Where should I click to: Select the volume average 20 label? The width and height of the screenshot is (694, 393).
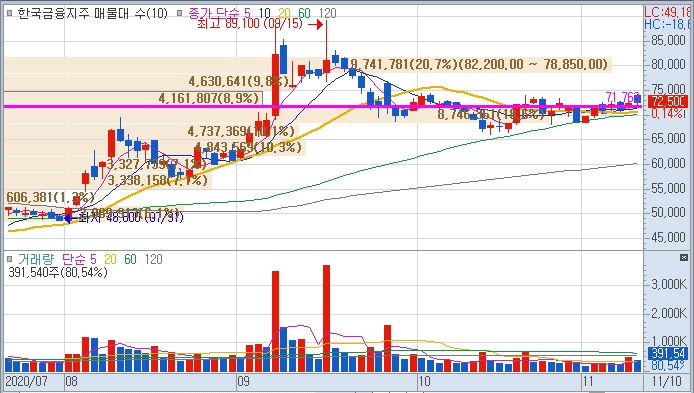pyautogui.click(x=110, y=259)
